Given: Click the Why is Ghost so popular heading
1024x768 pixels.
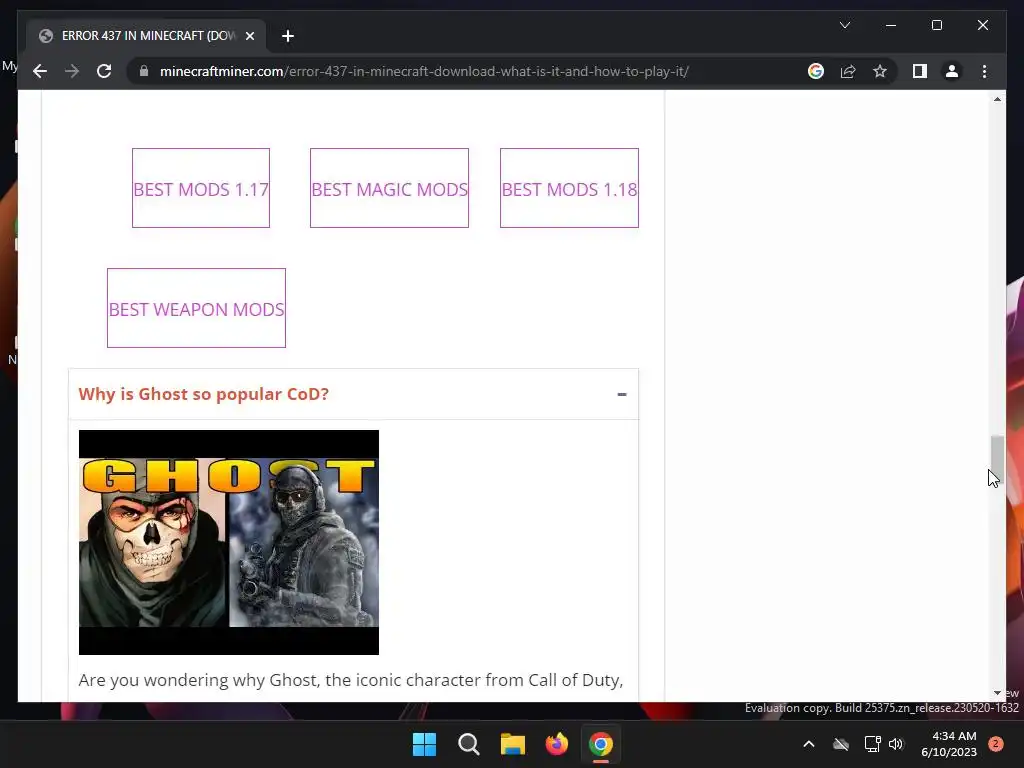Looking at the screenshot, I should click(203, 394).
